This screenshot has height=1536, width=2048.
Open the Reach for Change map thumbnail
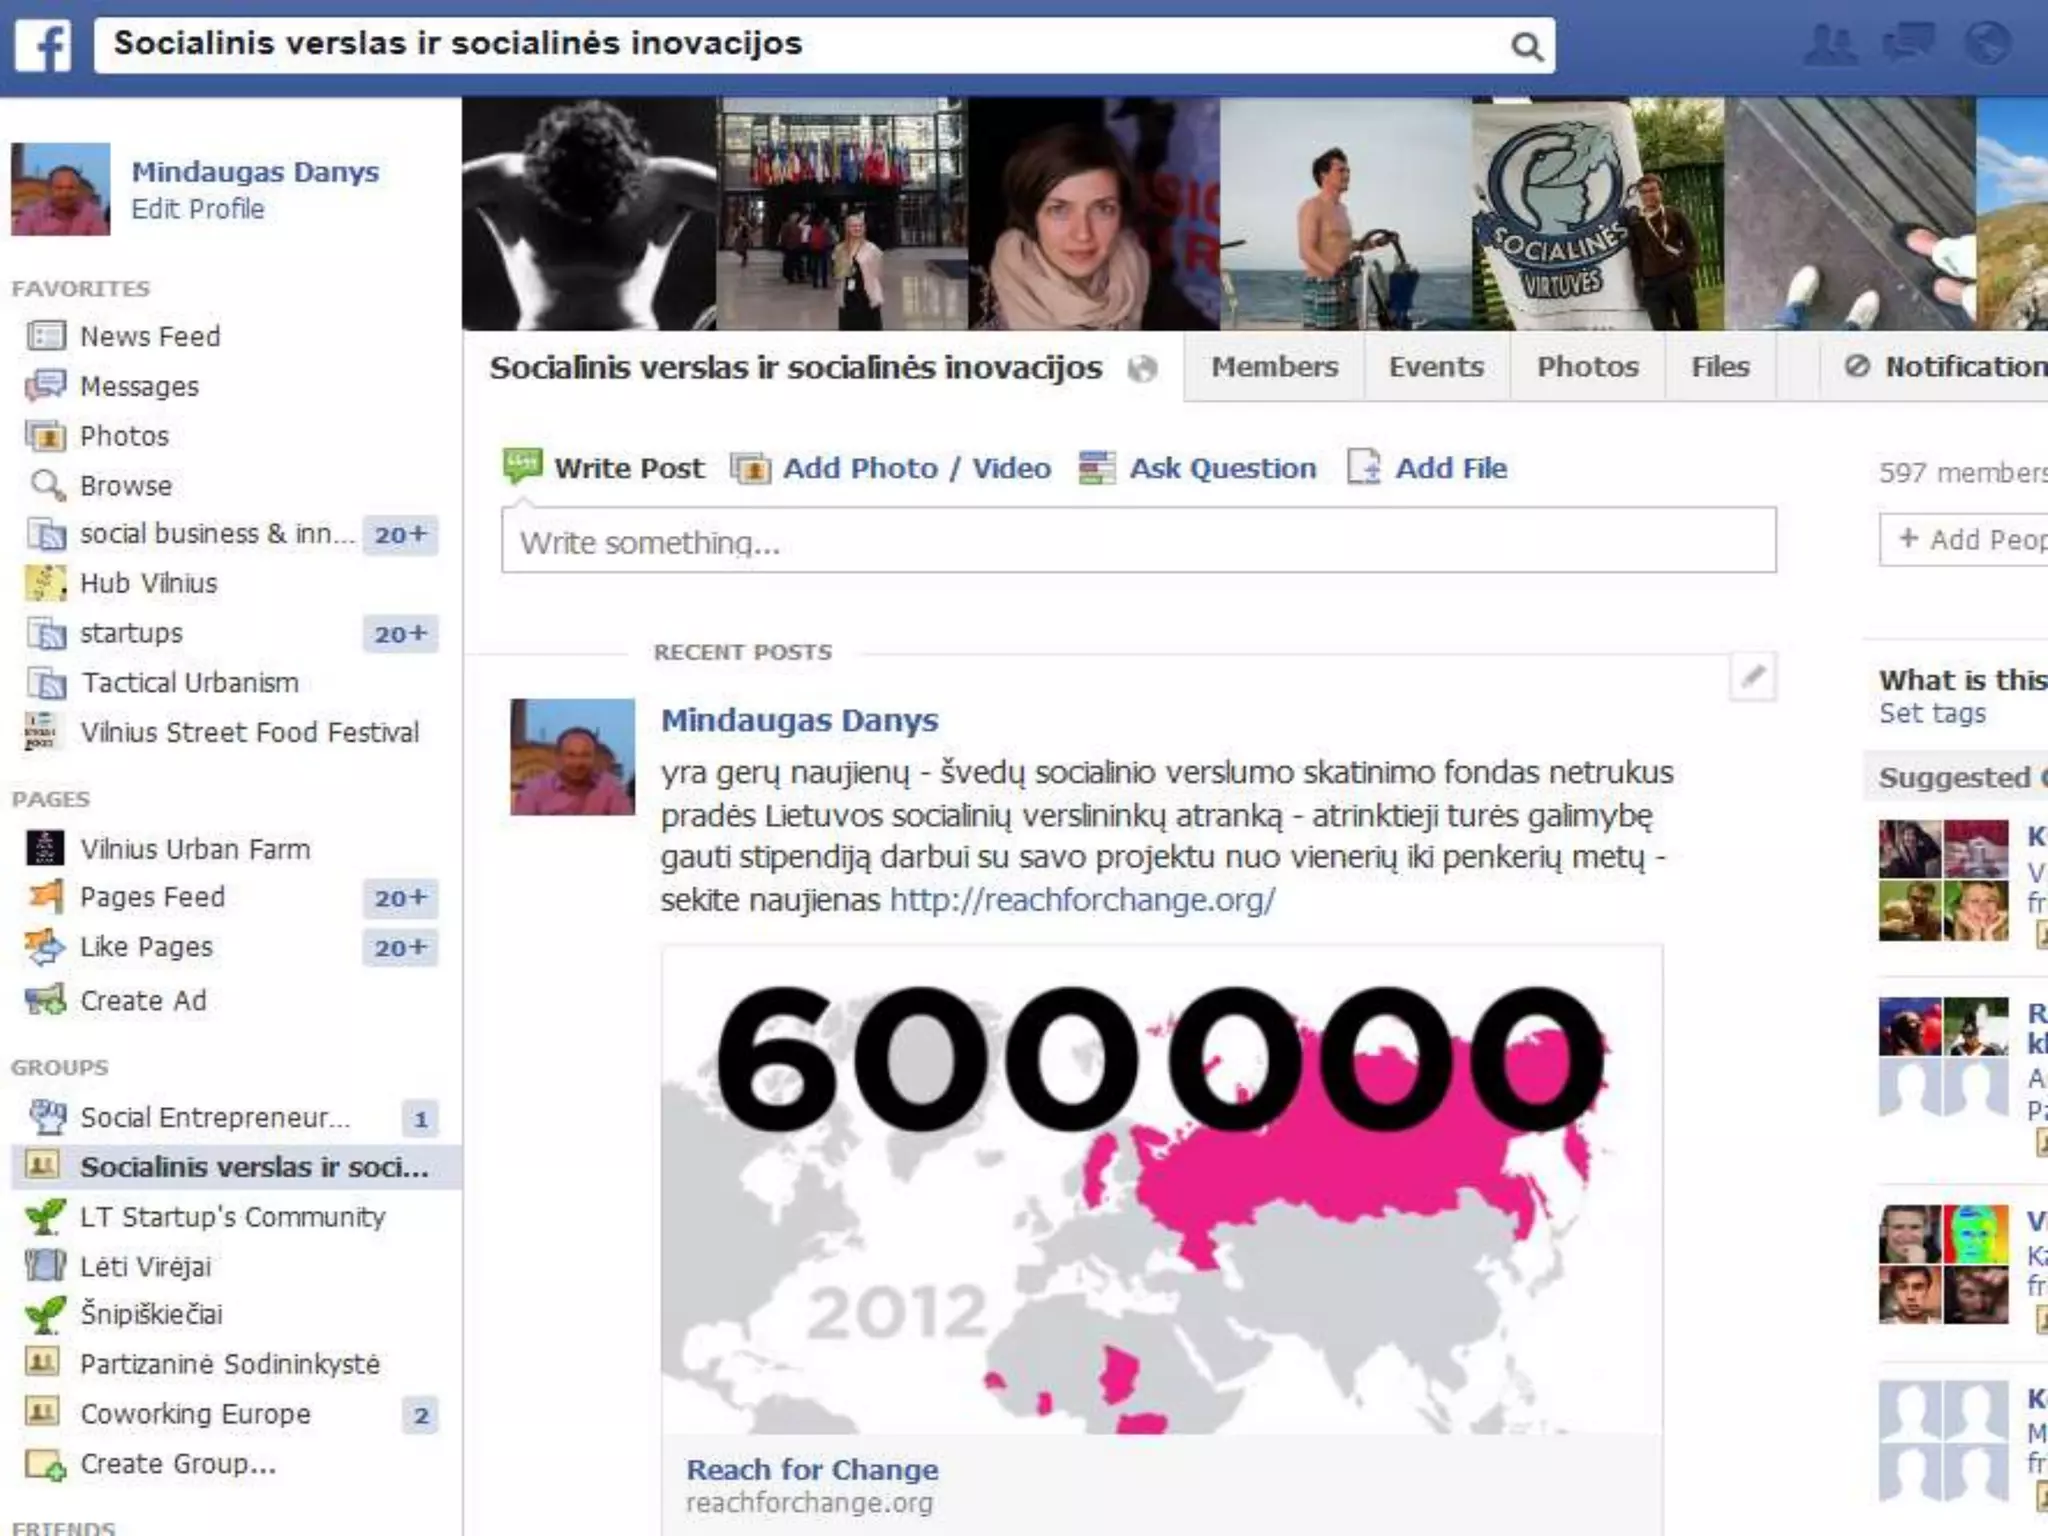click(x=1161, y=1190)
